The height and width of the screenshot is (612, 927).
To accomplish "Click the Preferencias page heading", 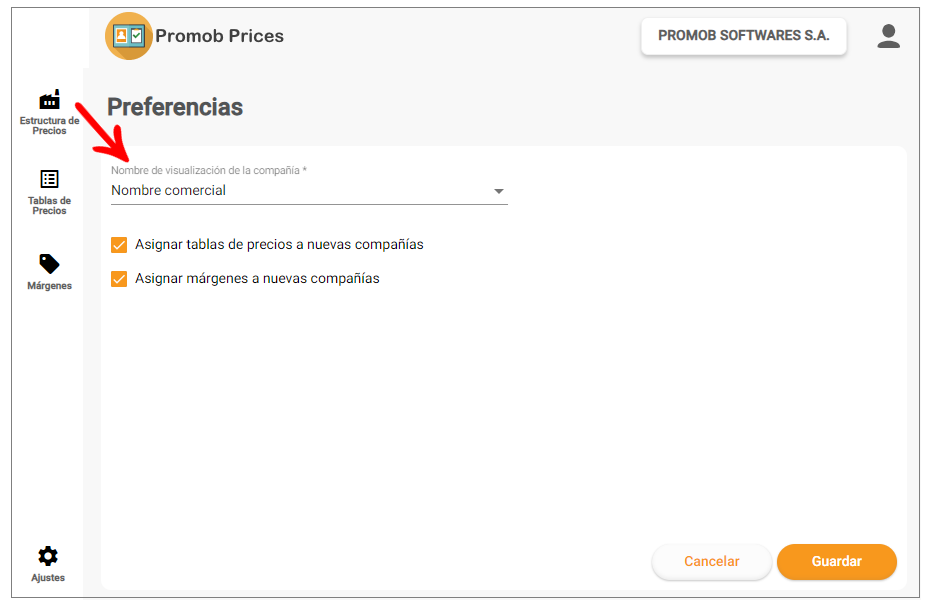I will (175, 107).
